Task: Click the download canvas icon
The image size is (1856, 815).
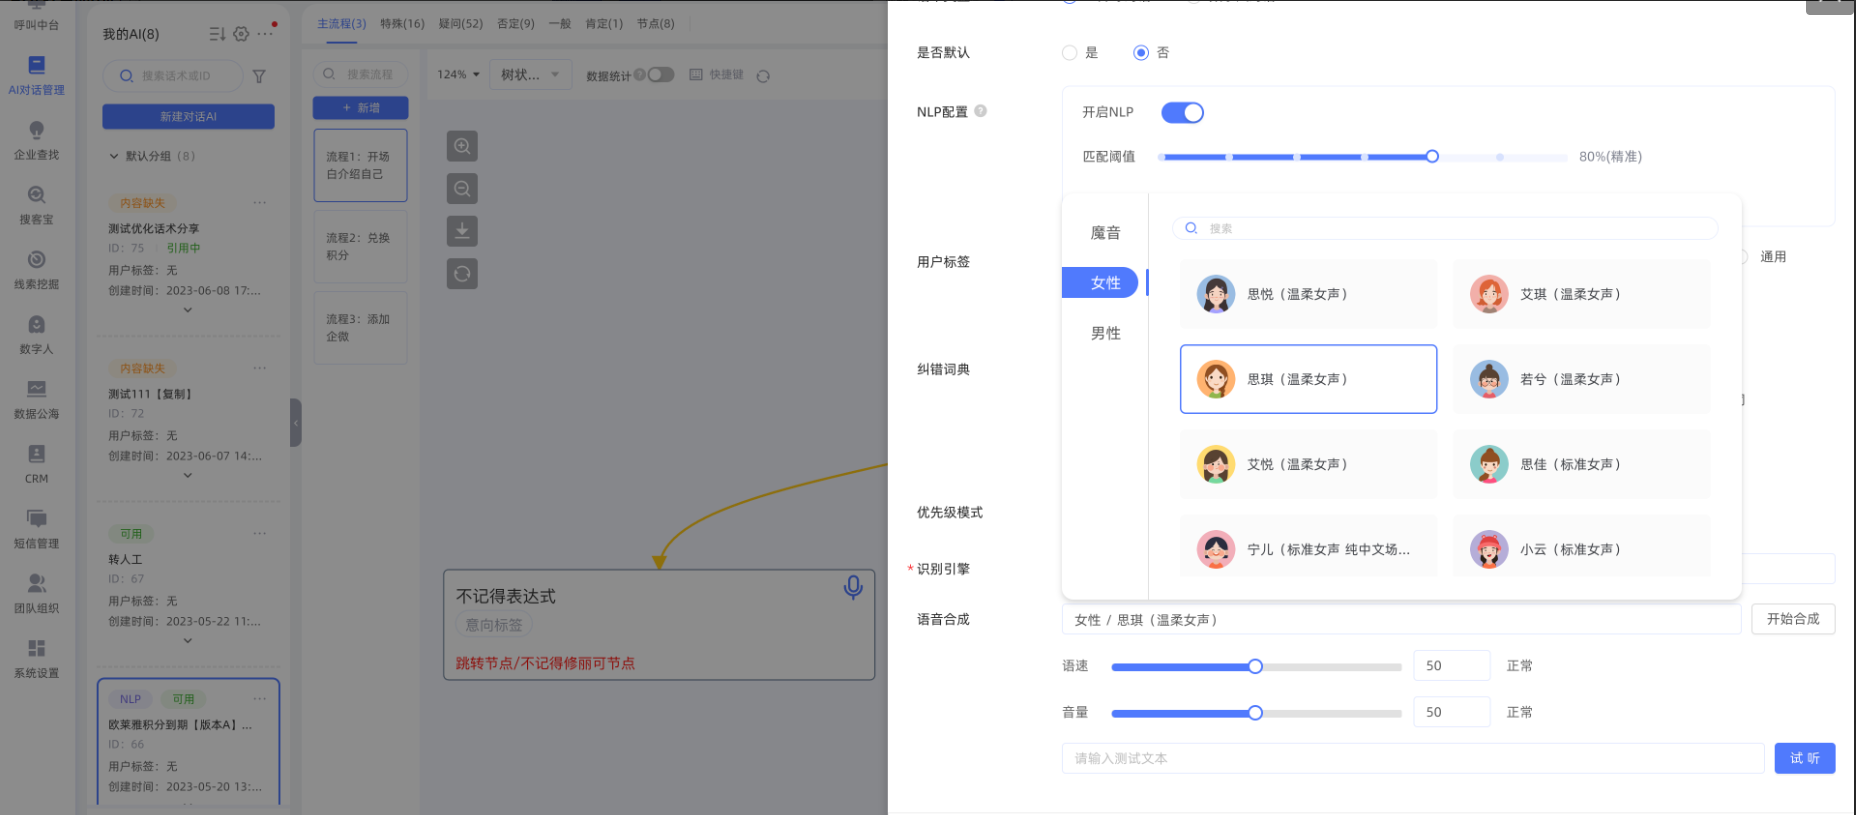Action: click(462, 231)
